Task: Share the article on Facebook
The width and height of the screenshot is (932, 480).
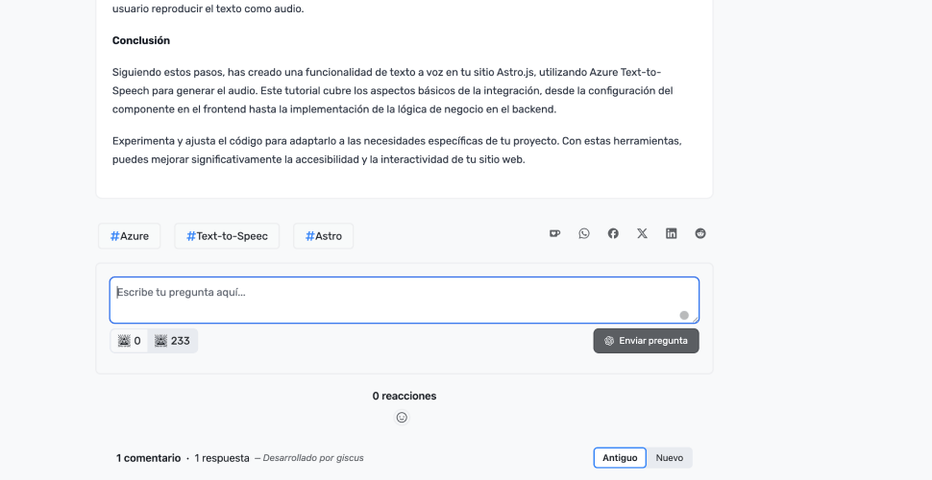Action: click(x=613, y=234)
